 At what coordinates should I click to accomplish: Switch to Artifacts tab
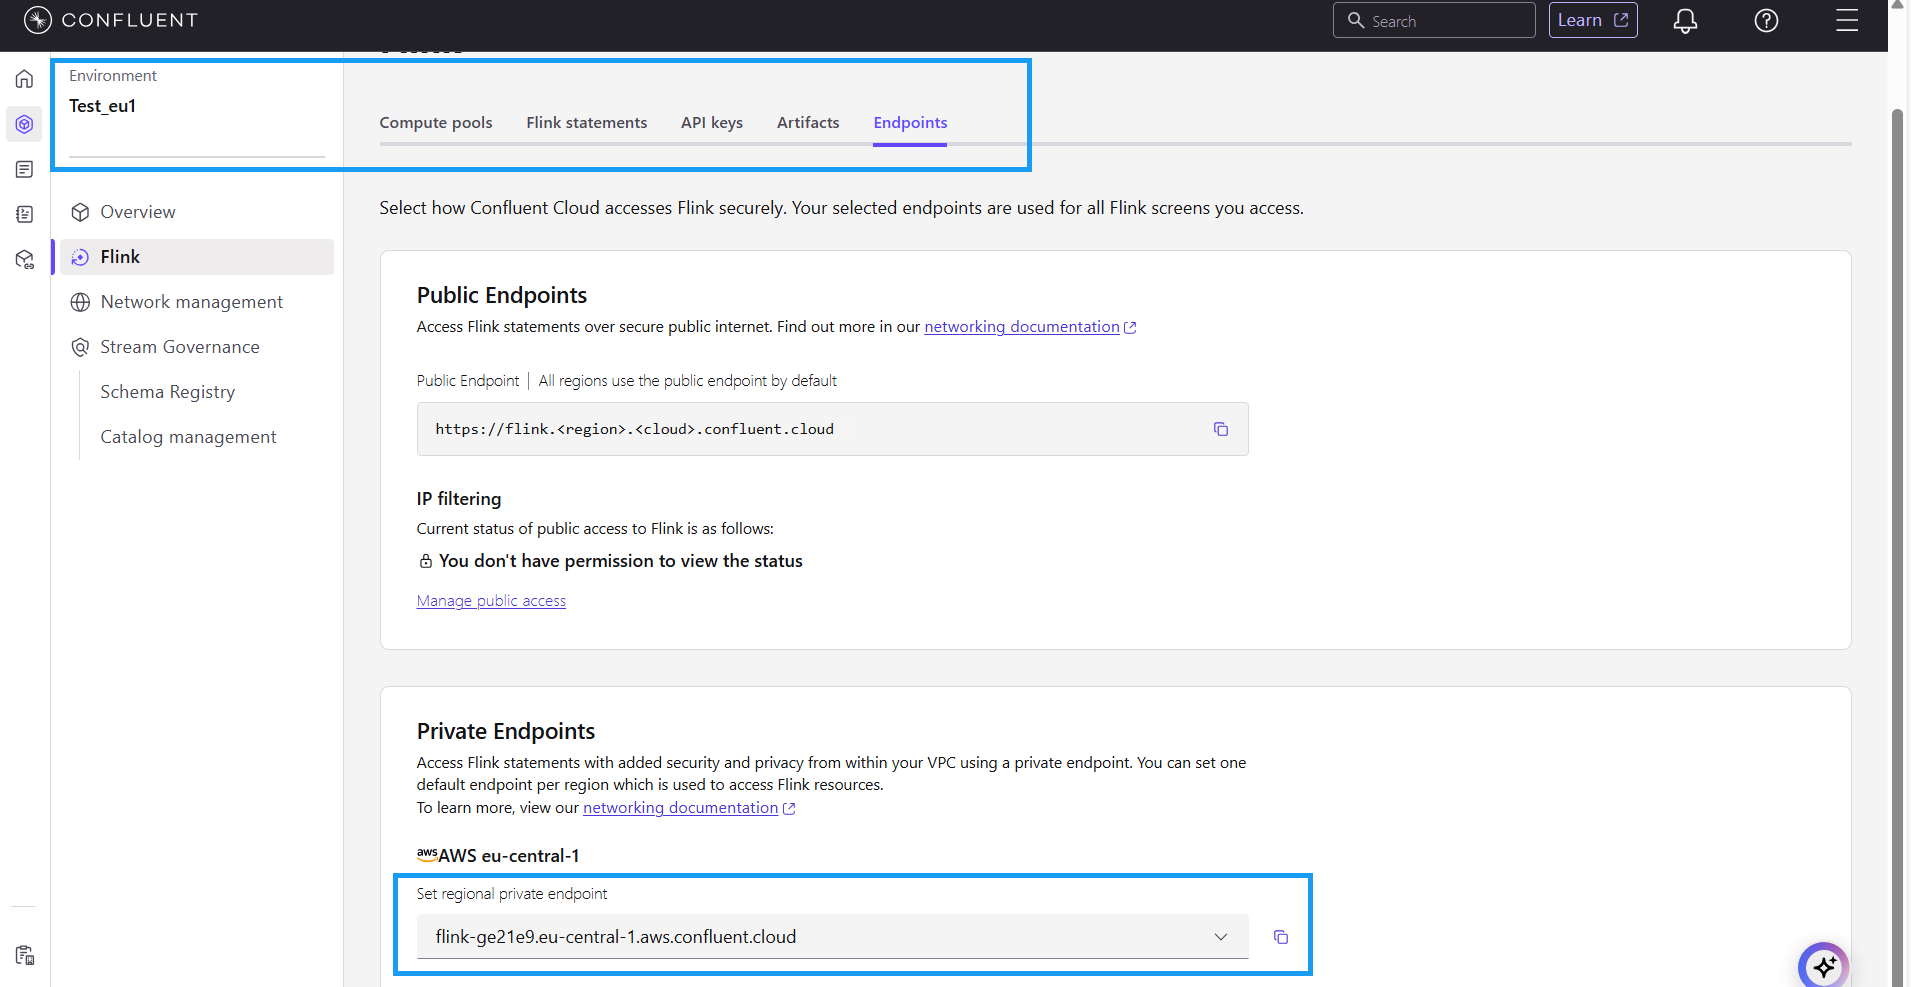pyautogui.click(x=808, y=123)
